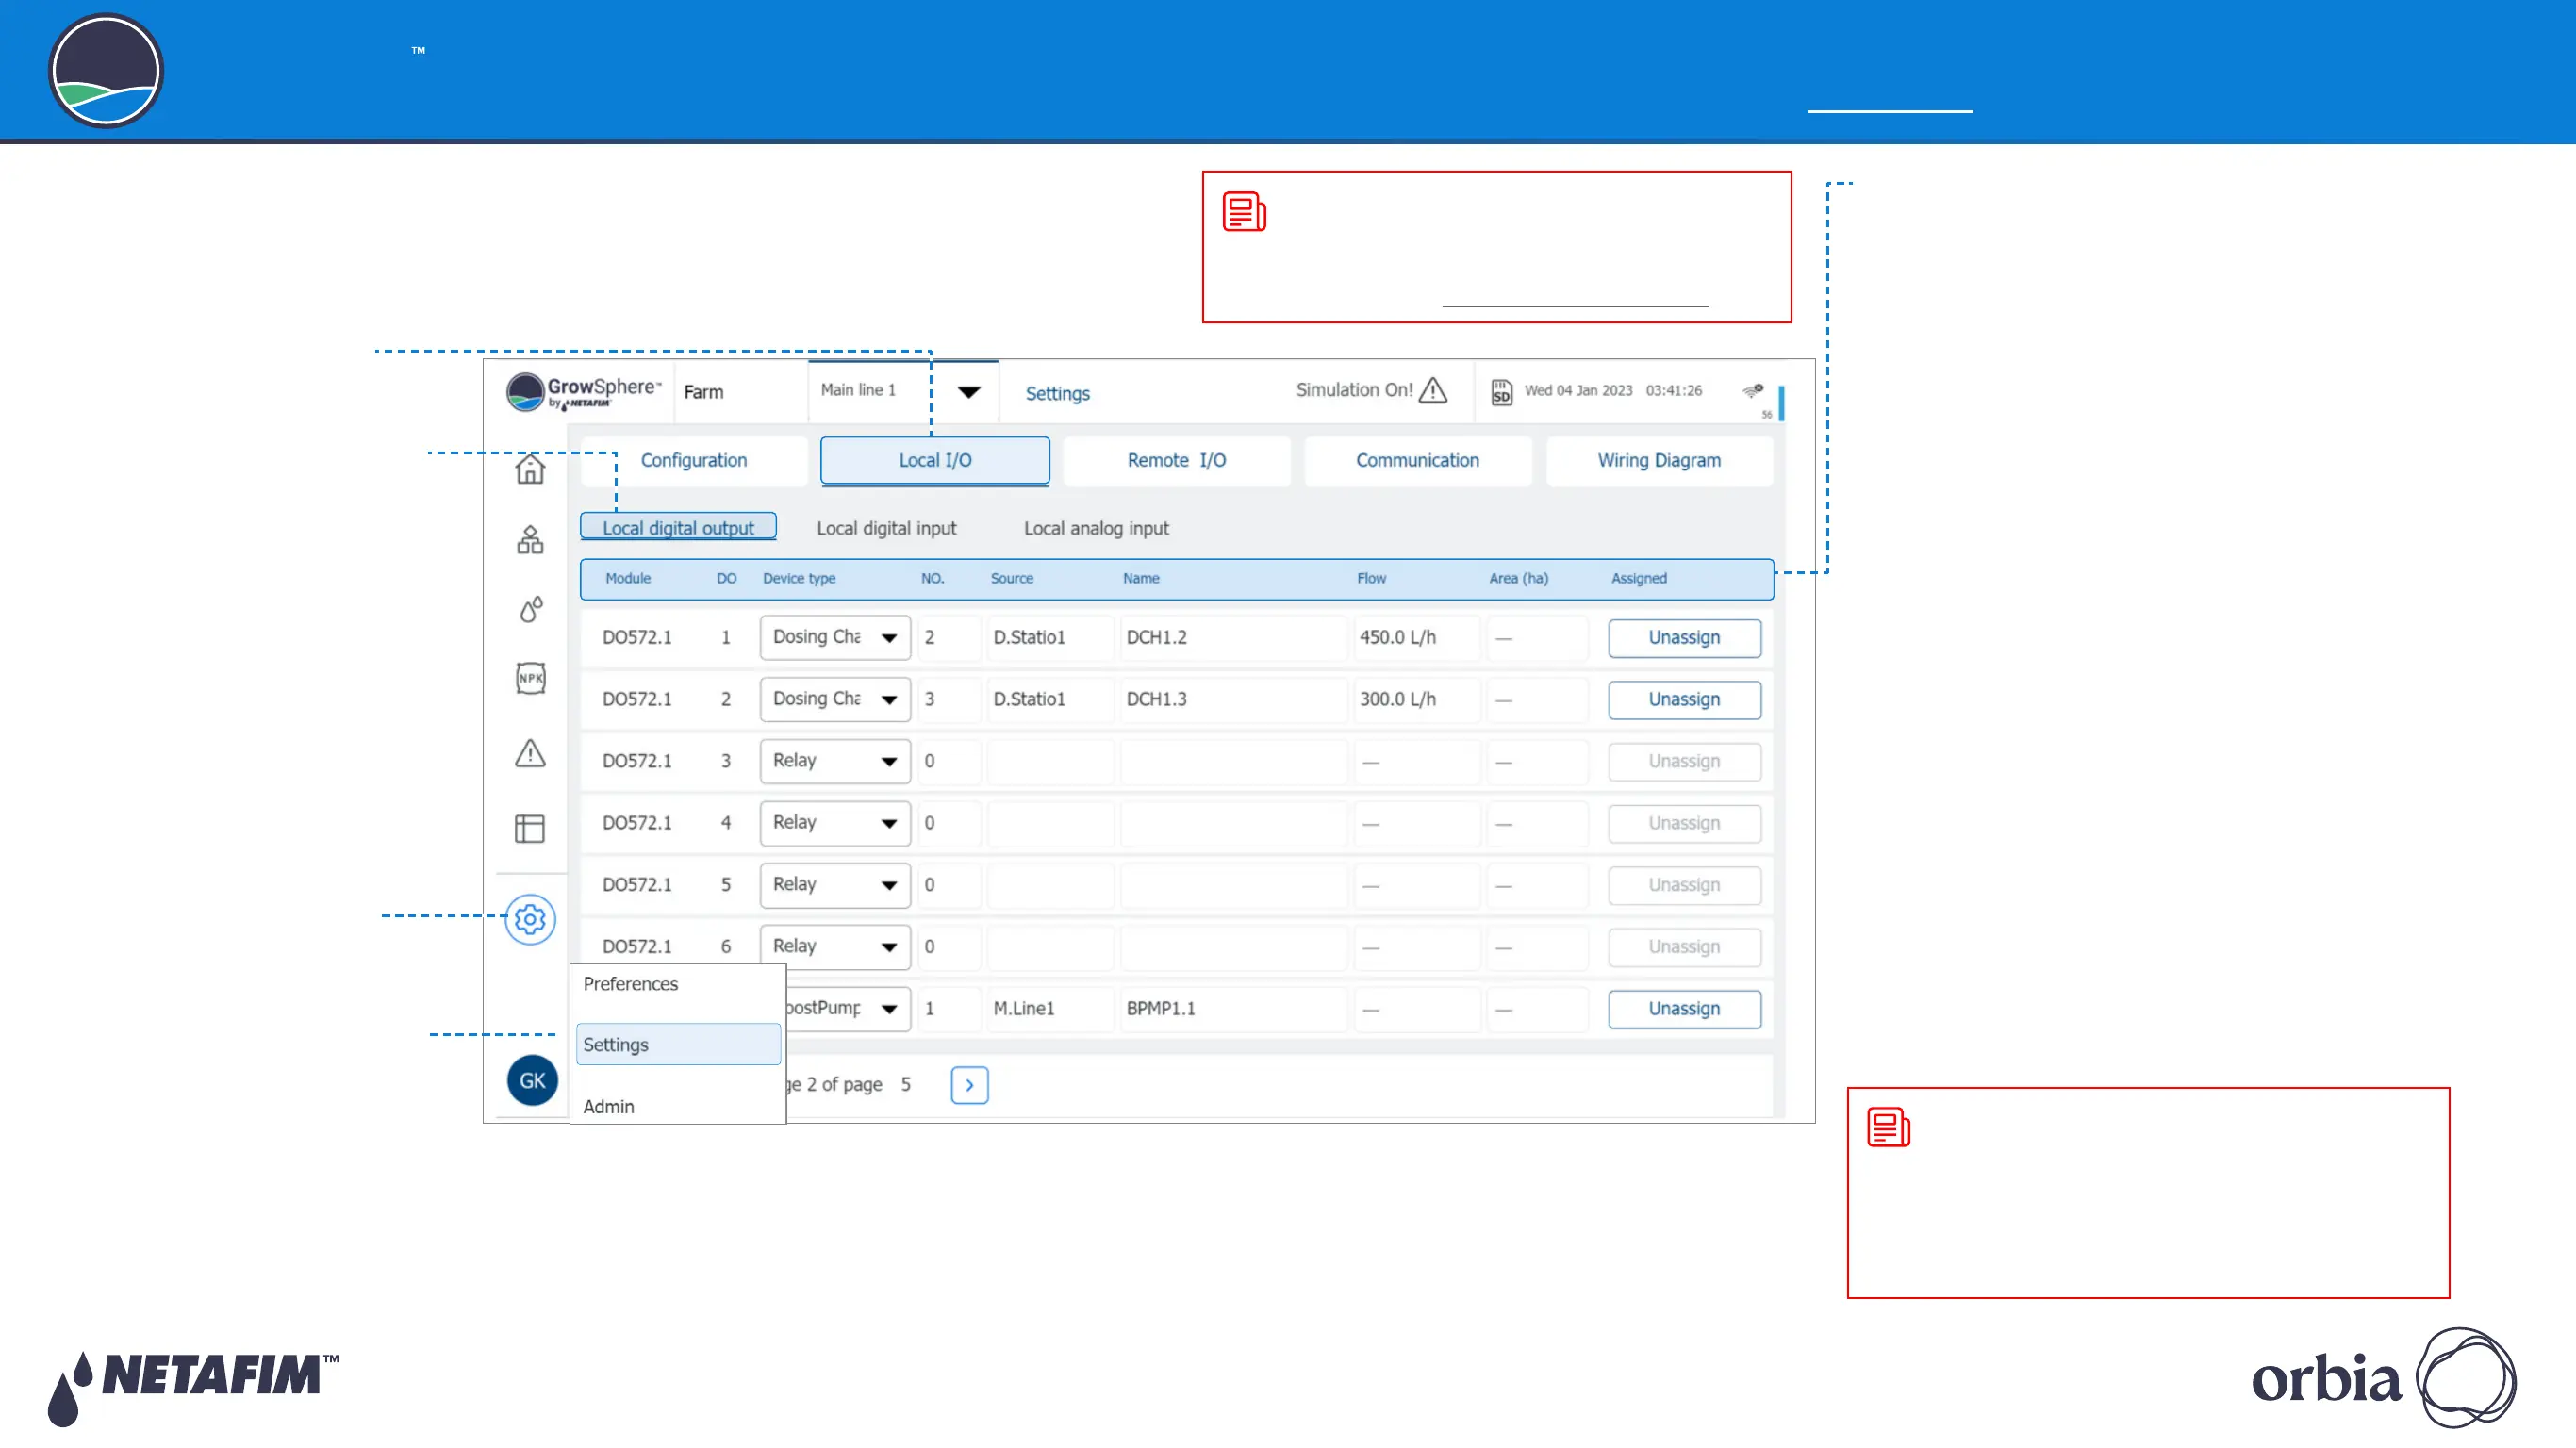Click the Simulation On warning triangle

[x=1433, y=390]
